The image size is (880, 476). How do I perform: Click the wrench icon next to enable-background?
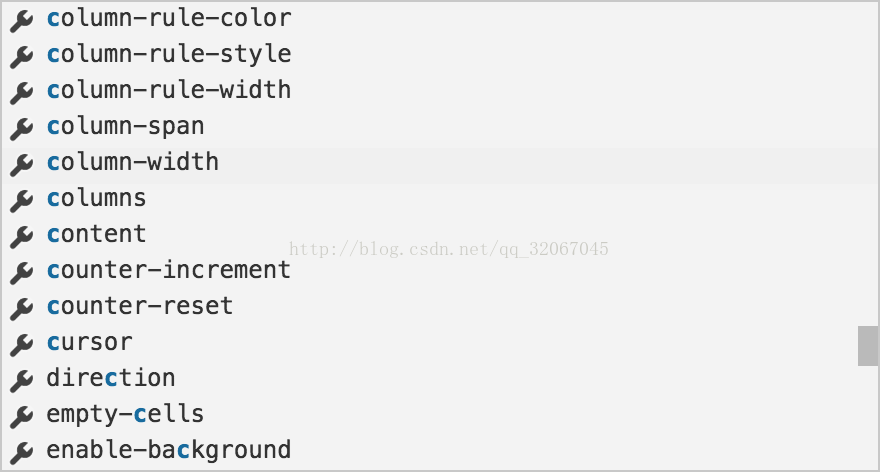coord(21,452)
